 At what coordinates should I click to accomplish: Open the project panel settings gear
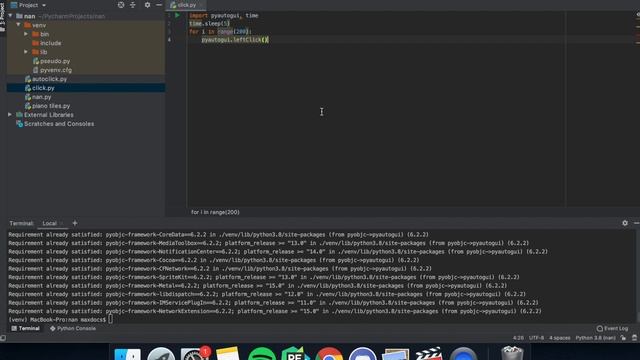[x=147, y=5]
